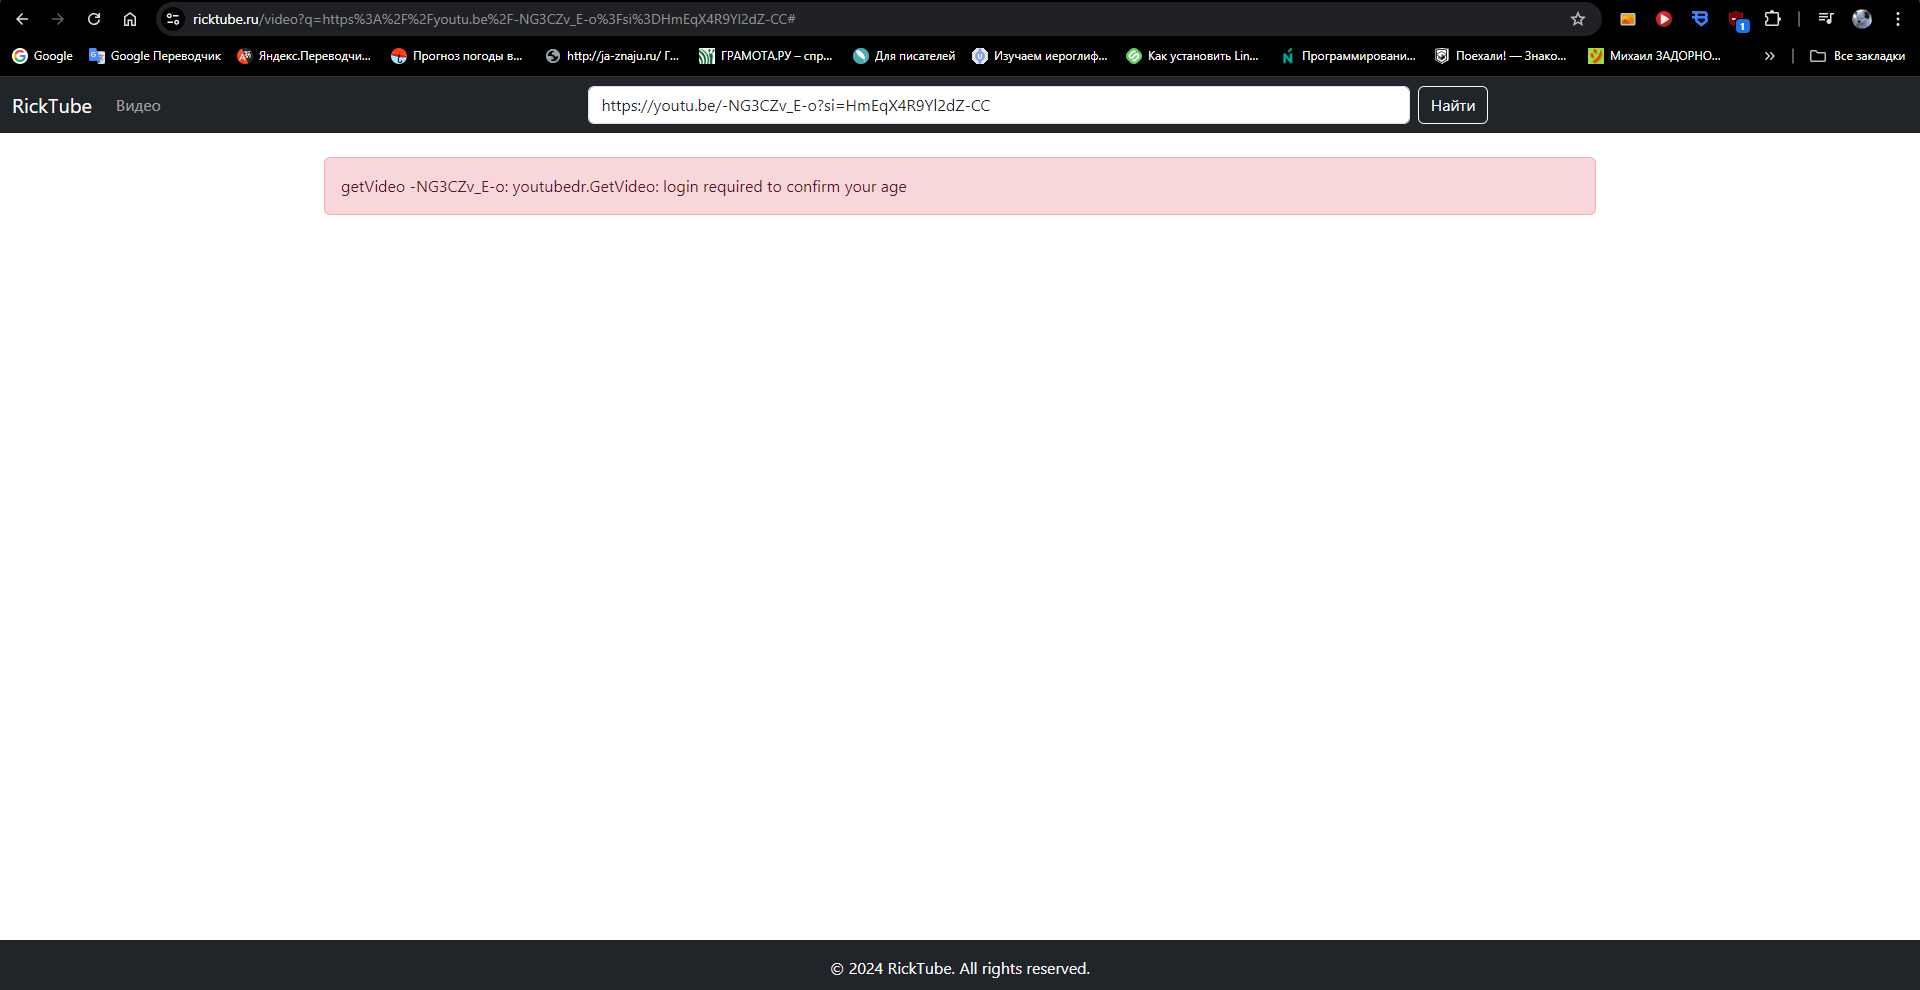Open the Chrome three-dot menu

1898,19
